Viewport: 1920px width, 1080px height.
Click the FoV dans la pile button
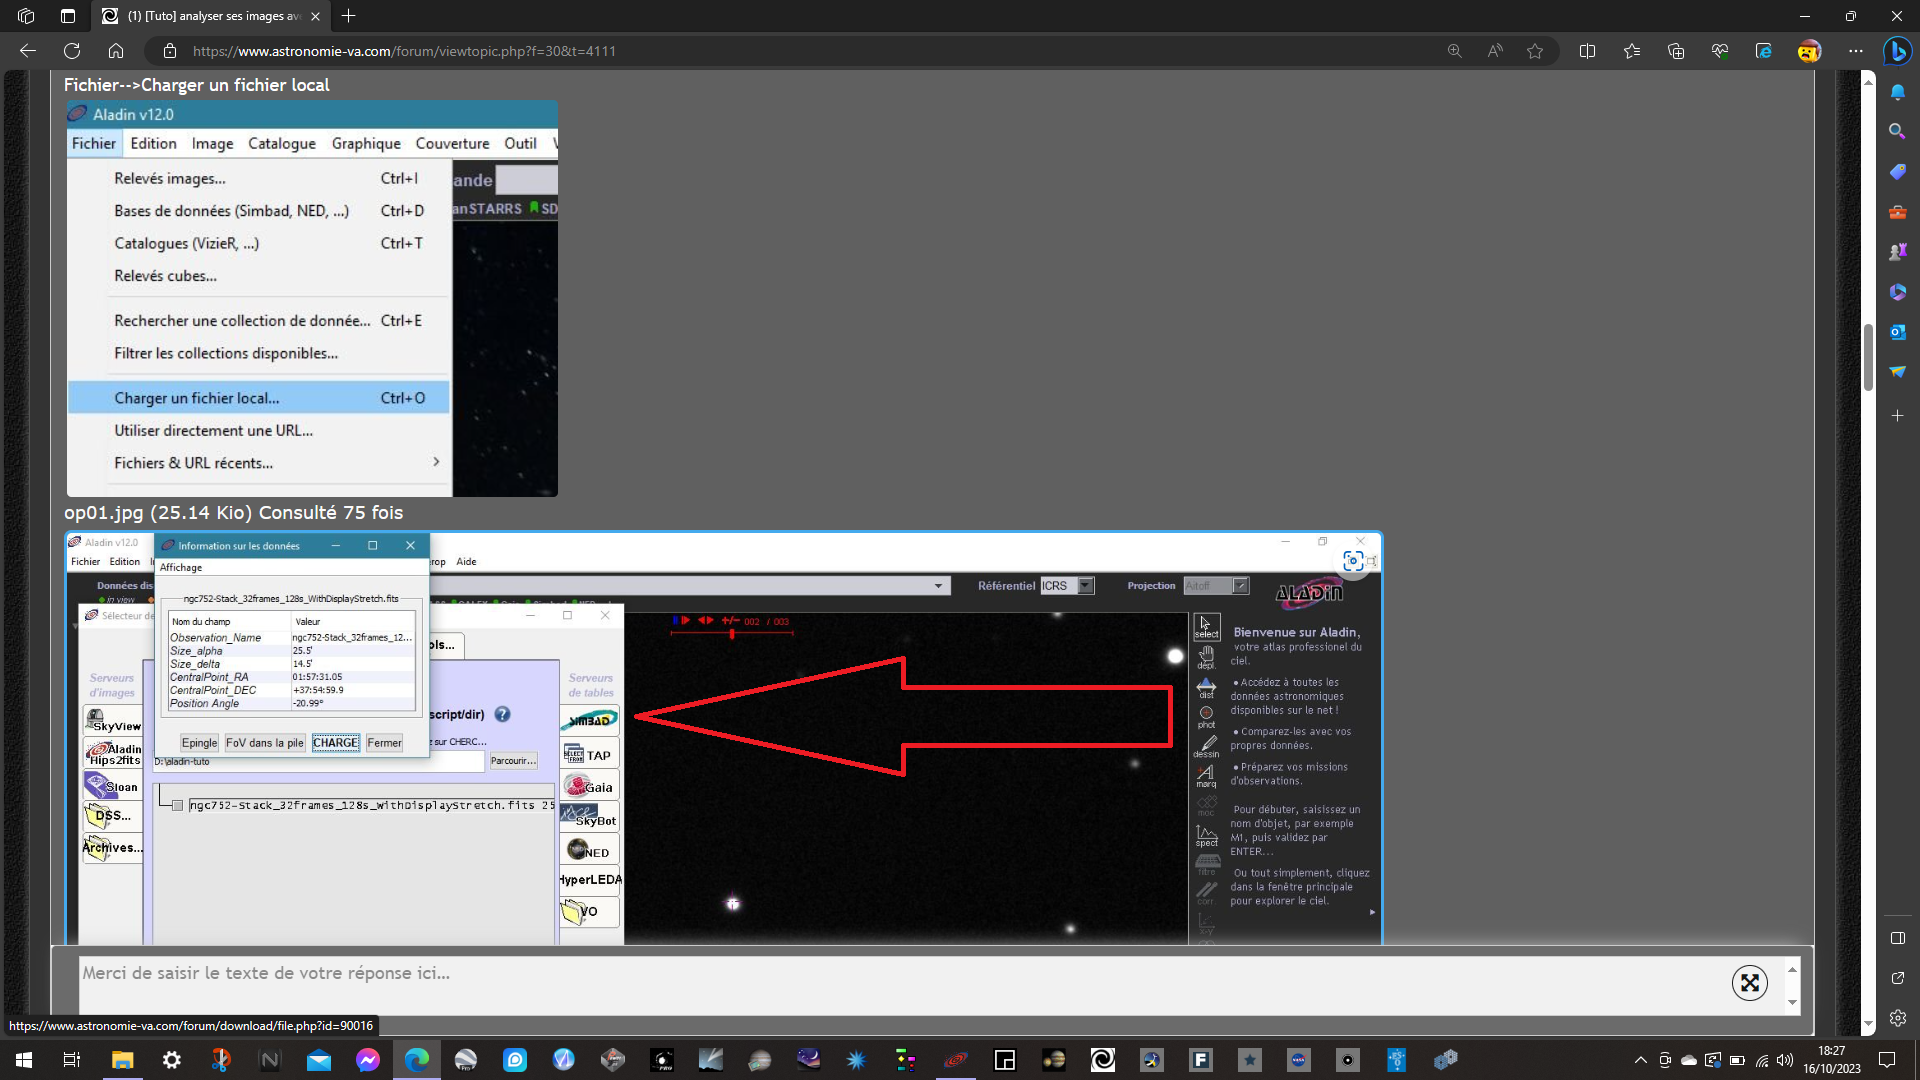click(264, 743)
